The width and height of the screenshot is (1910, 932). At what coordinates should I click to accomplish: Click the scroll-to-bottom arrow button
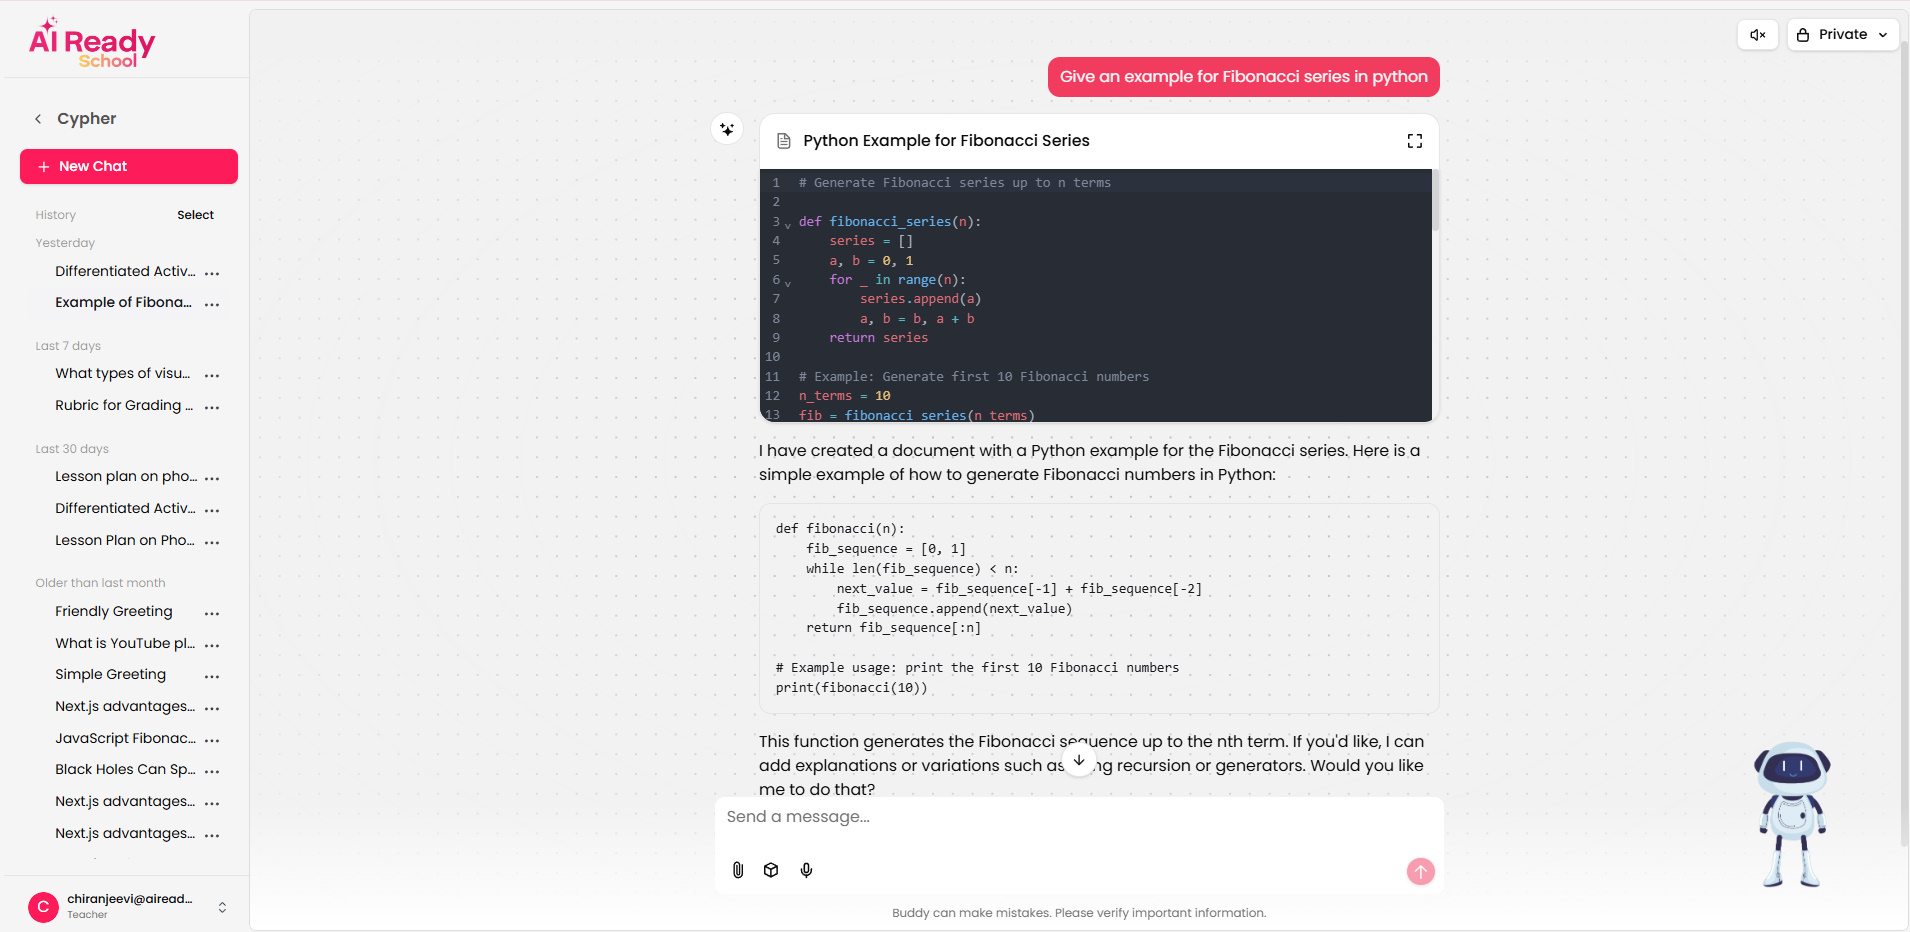[x=1079, y=761]
